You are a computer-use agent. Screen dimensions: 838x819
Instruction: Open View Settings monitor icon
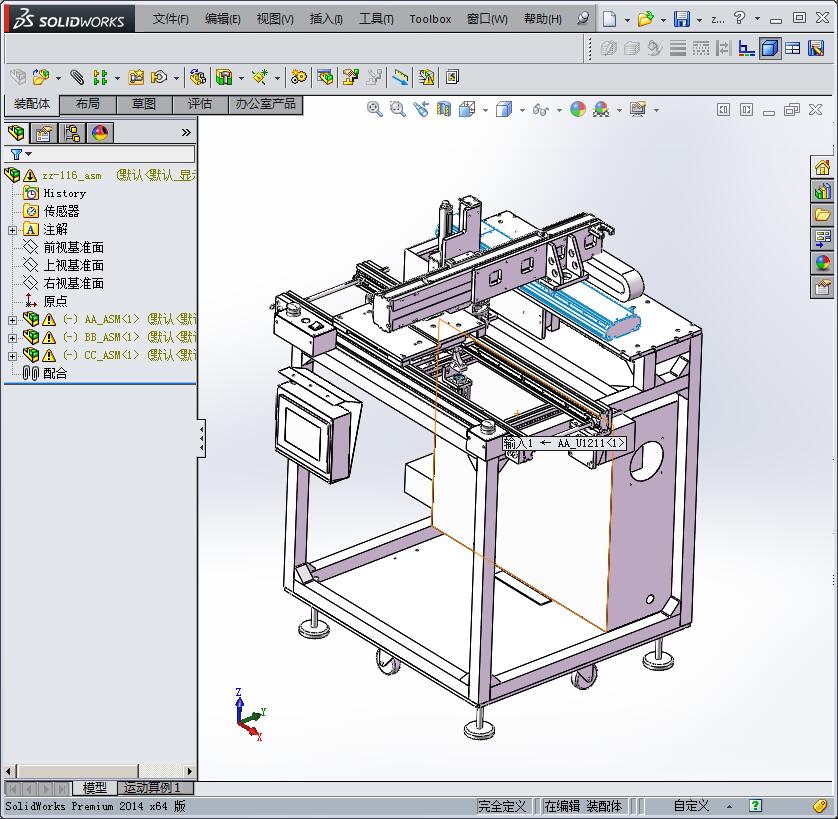(638, 110)
